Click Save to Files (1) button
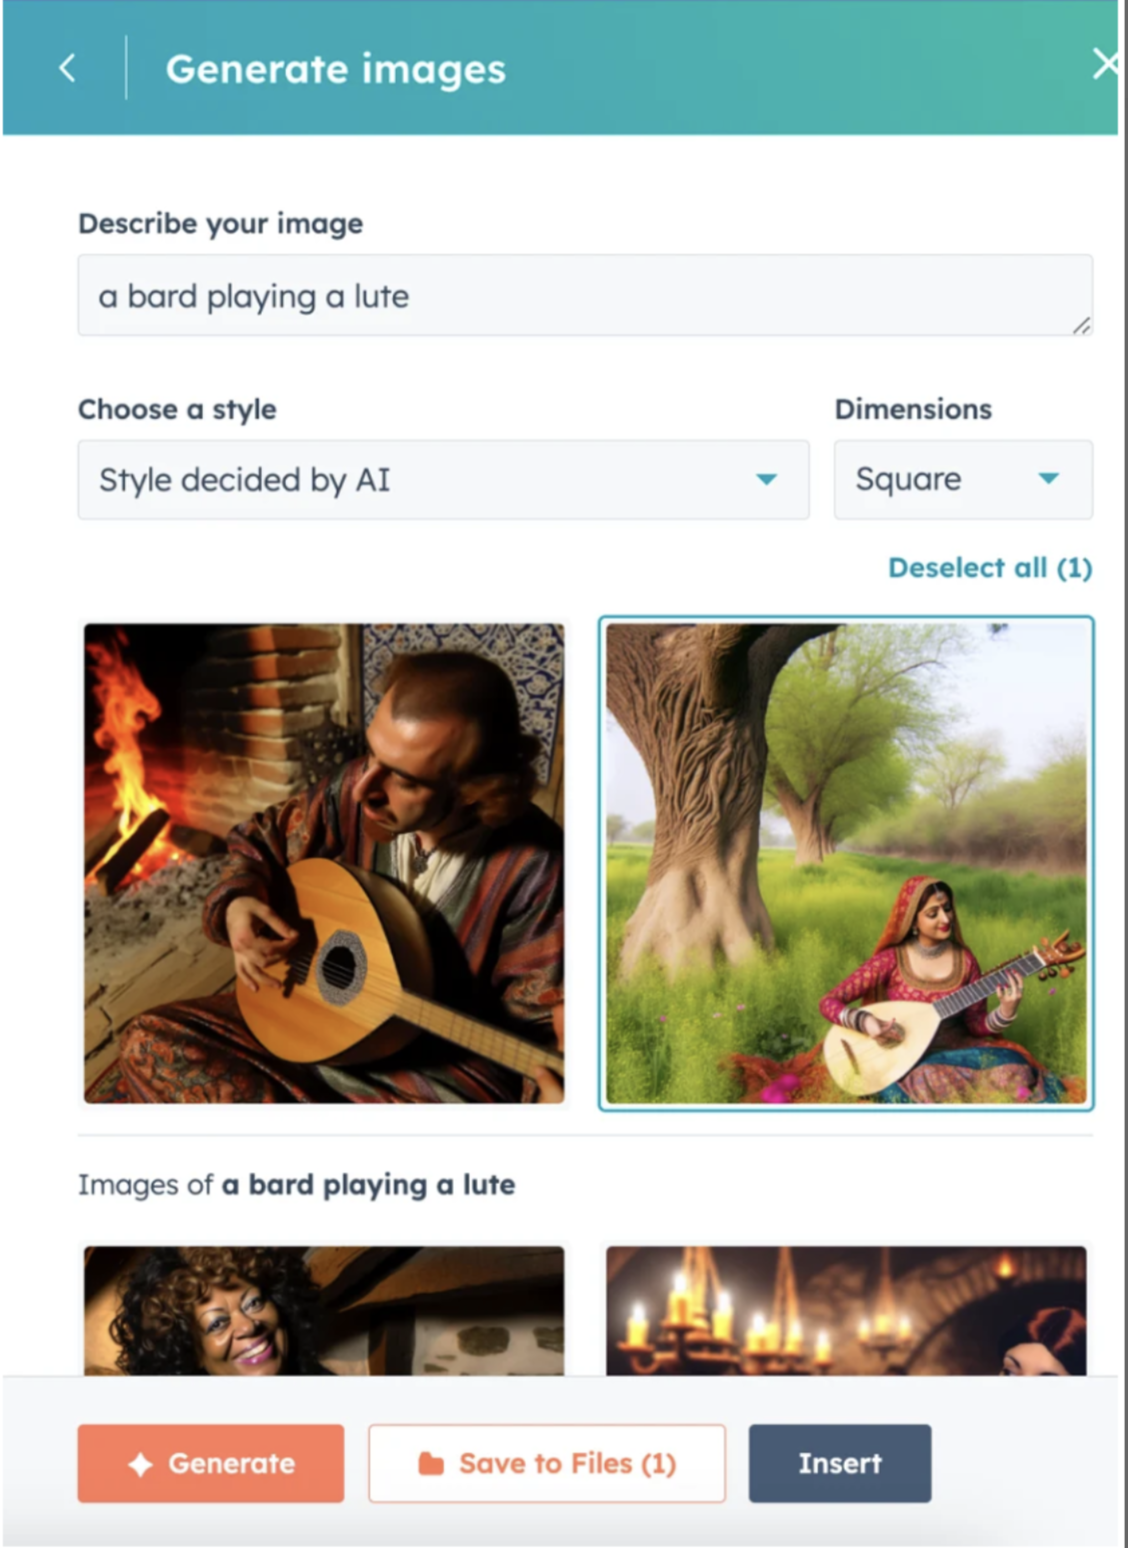Screen dimensions: 1128x1548 [547, 1464]
